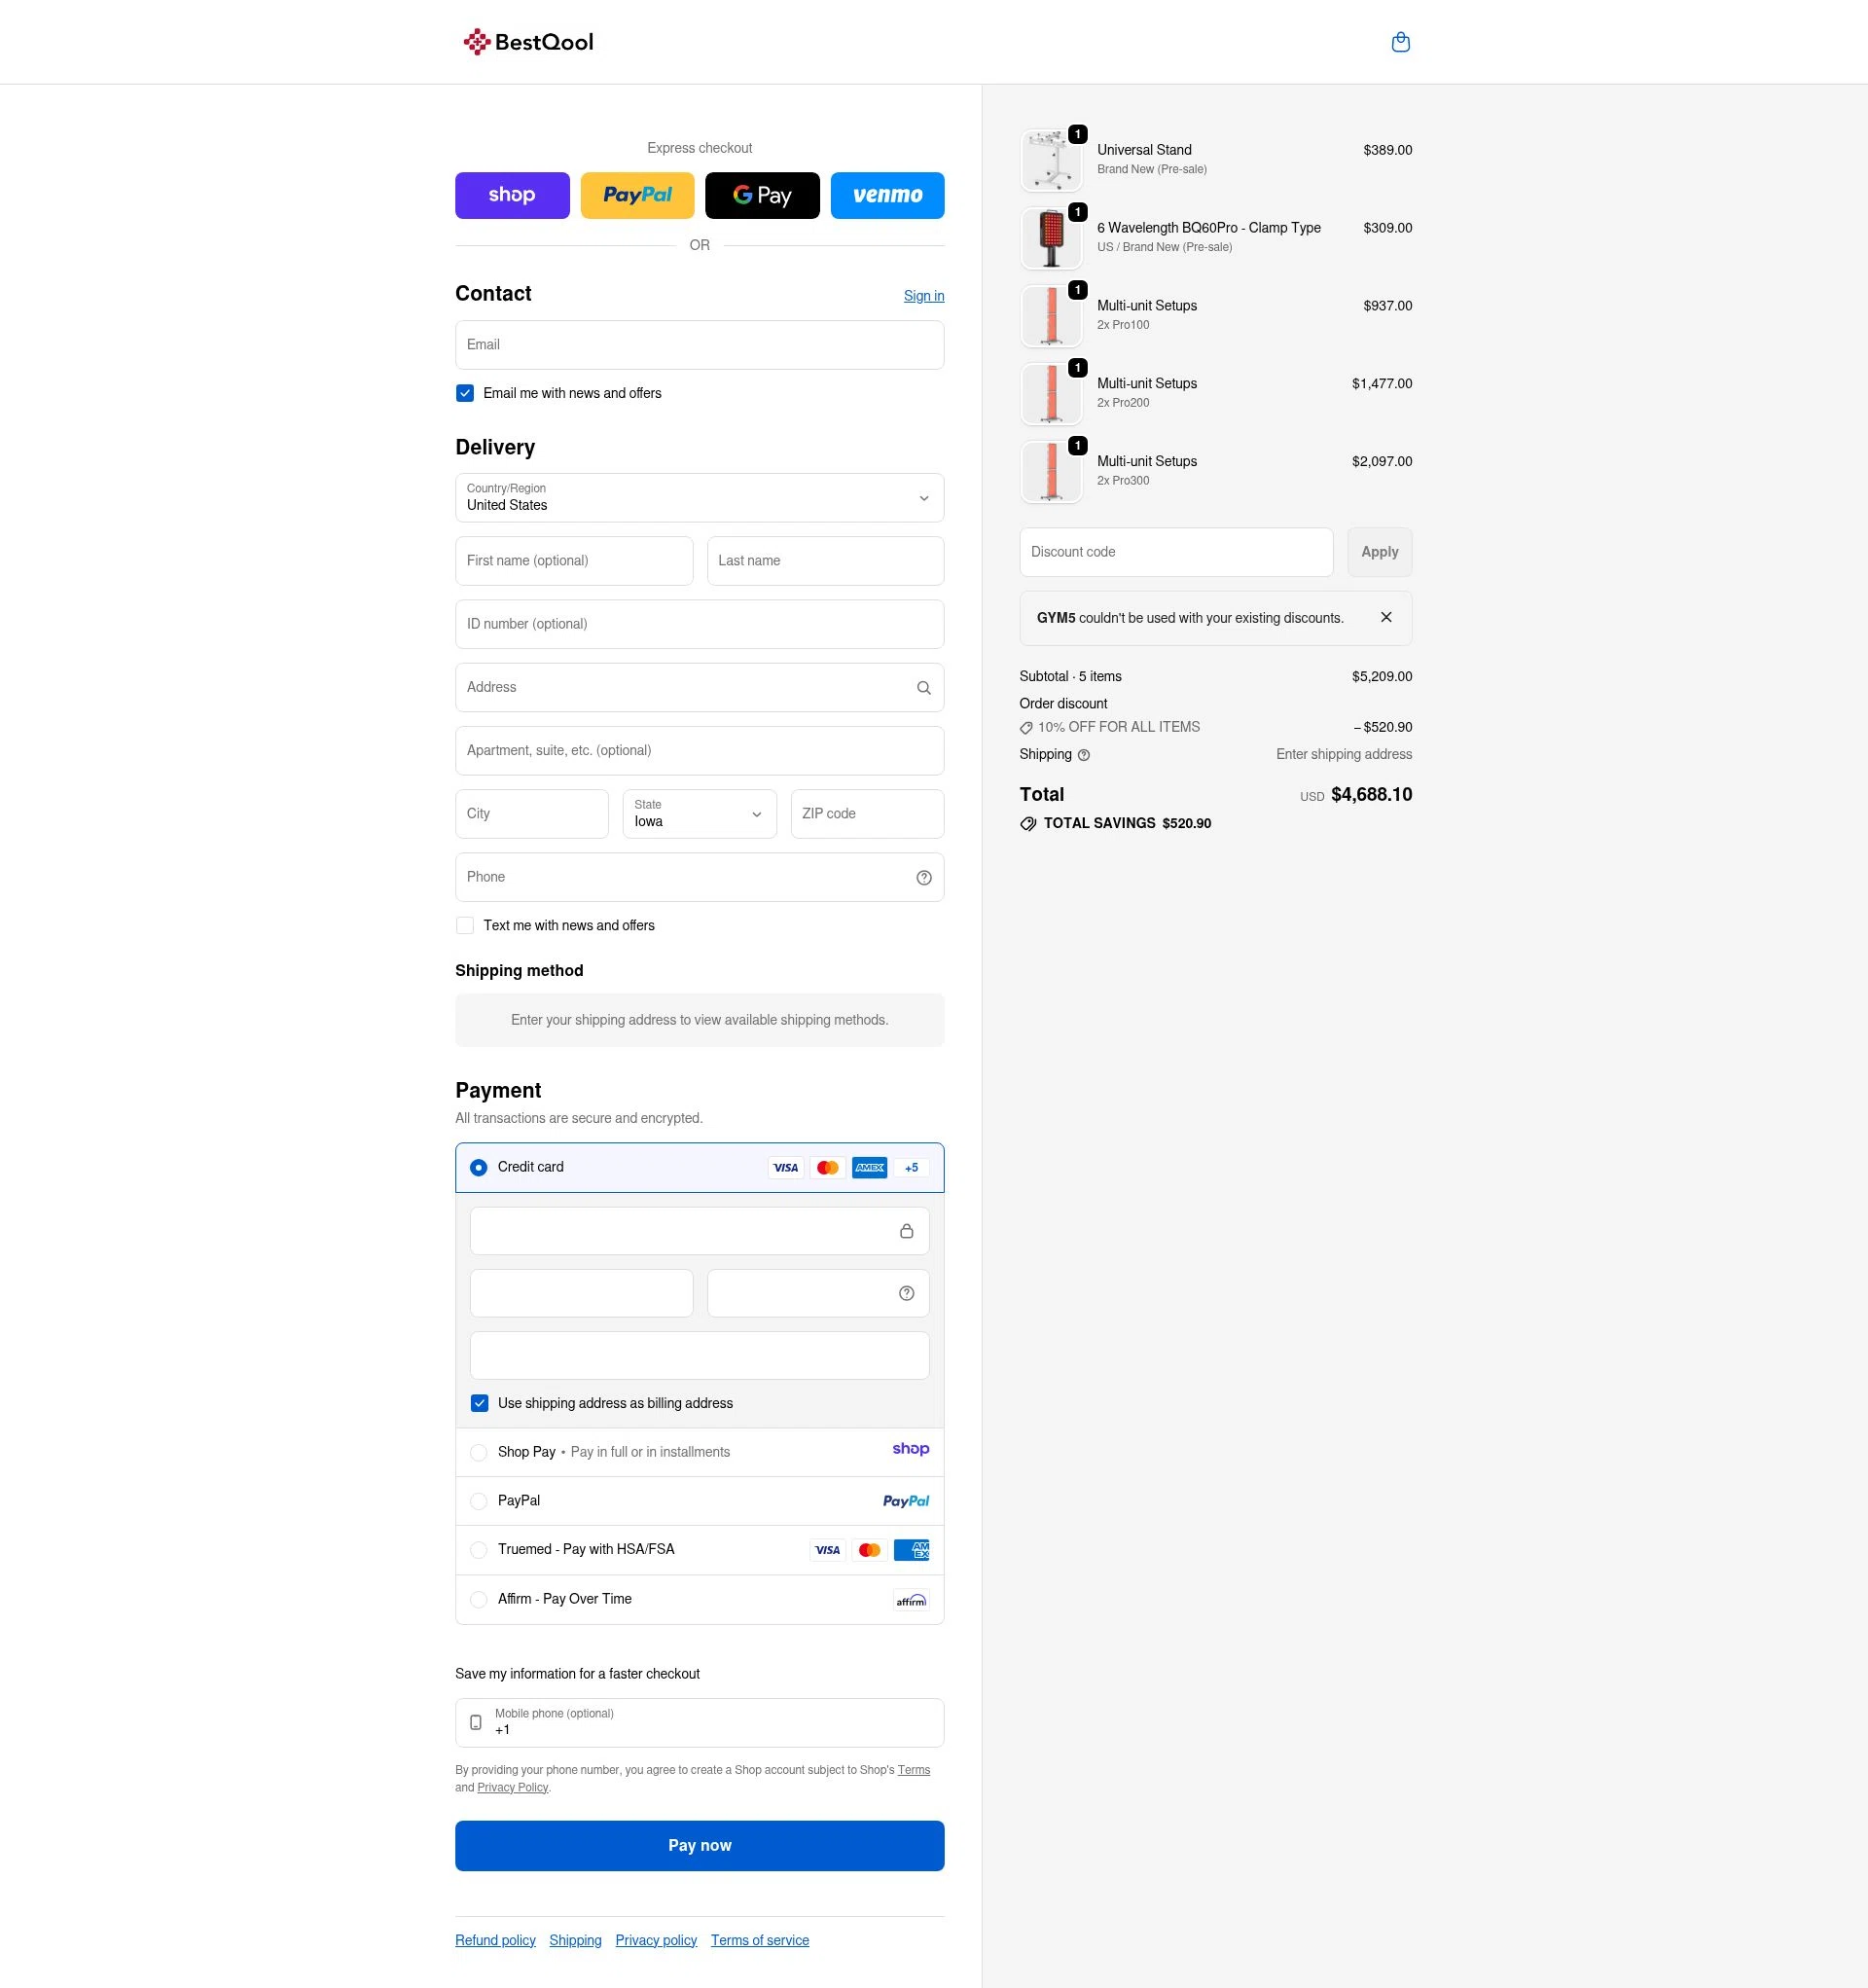Uncheck Use shipping address as billing address
1868x1988 pixels.
[479, 1403]
